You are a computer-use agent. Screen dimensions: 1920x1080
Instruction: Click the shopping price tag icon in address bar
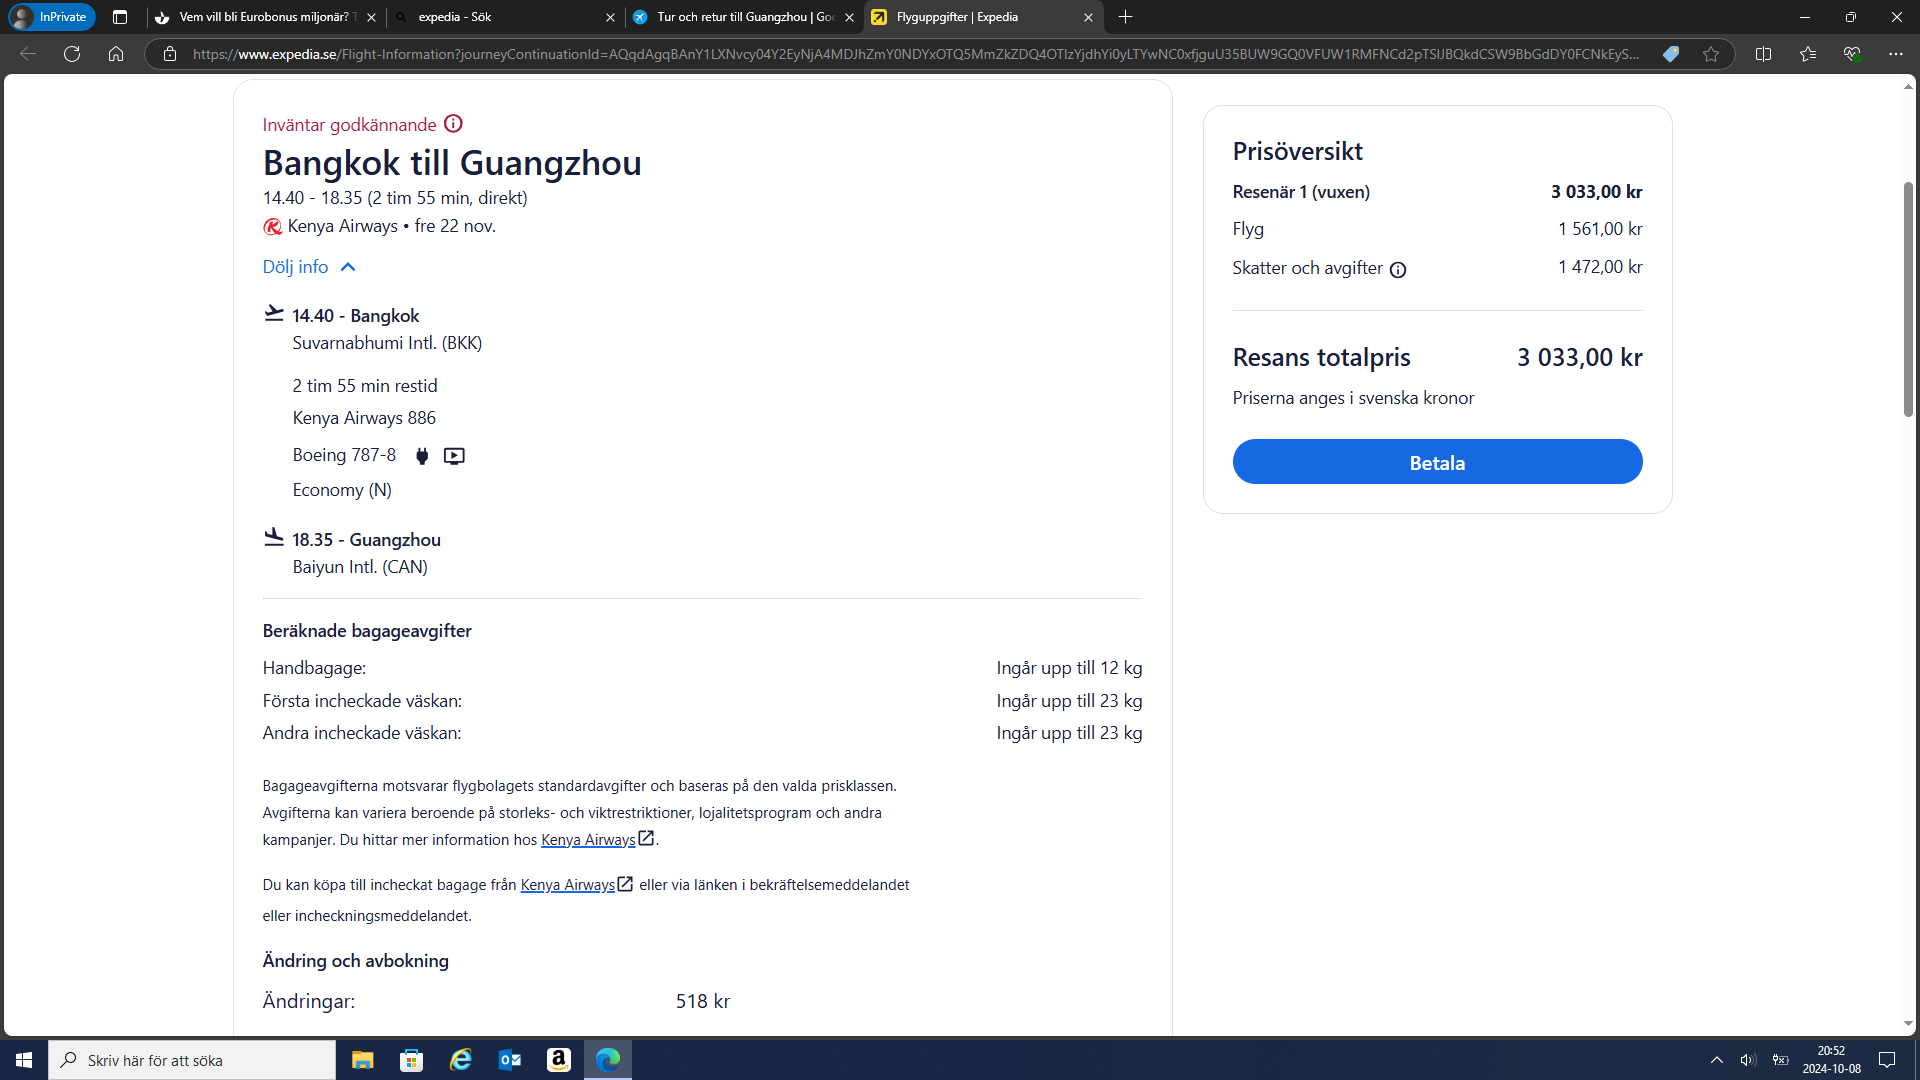click(x=1670, y=54)
